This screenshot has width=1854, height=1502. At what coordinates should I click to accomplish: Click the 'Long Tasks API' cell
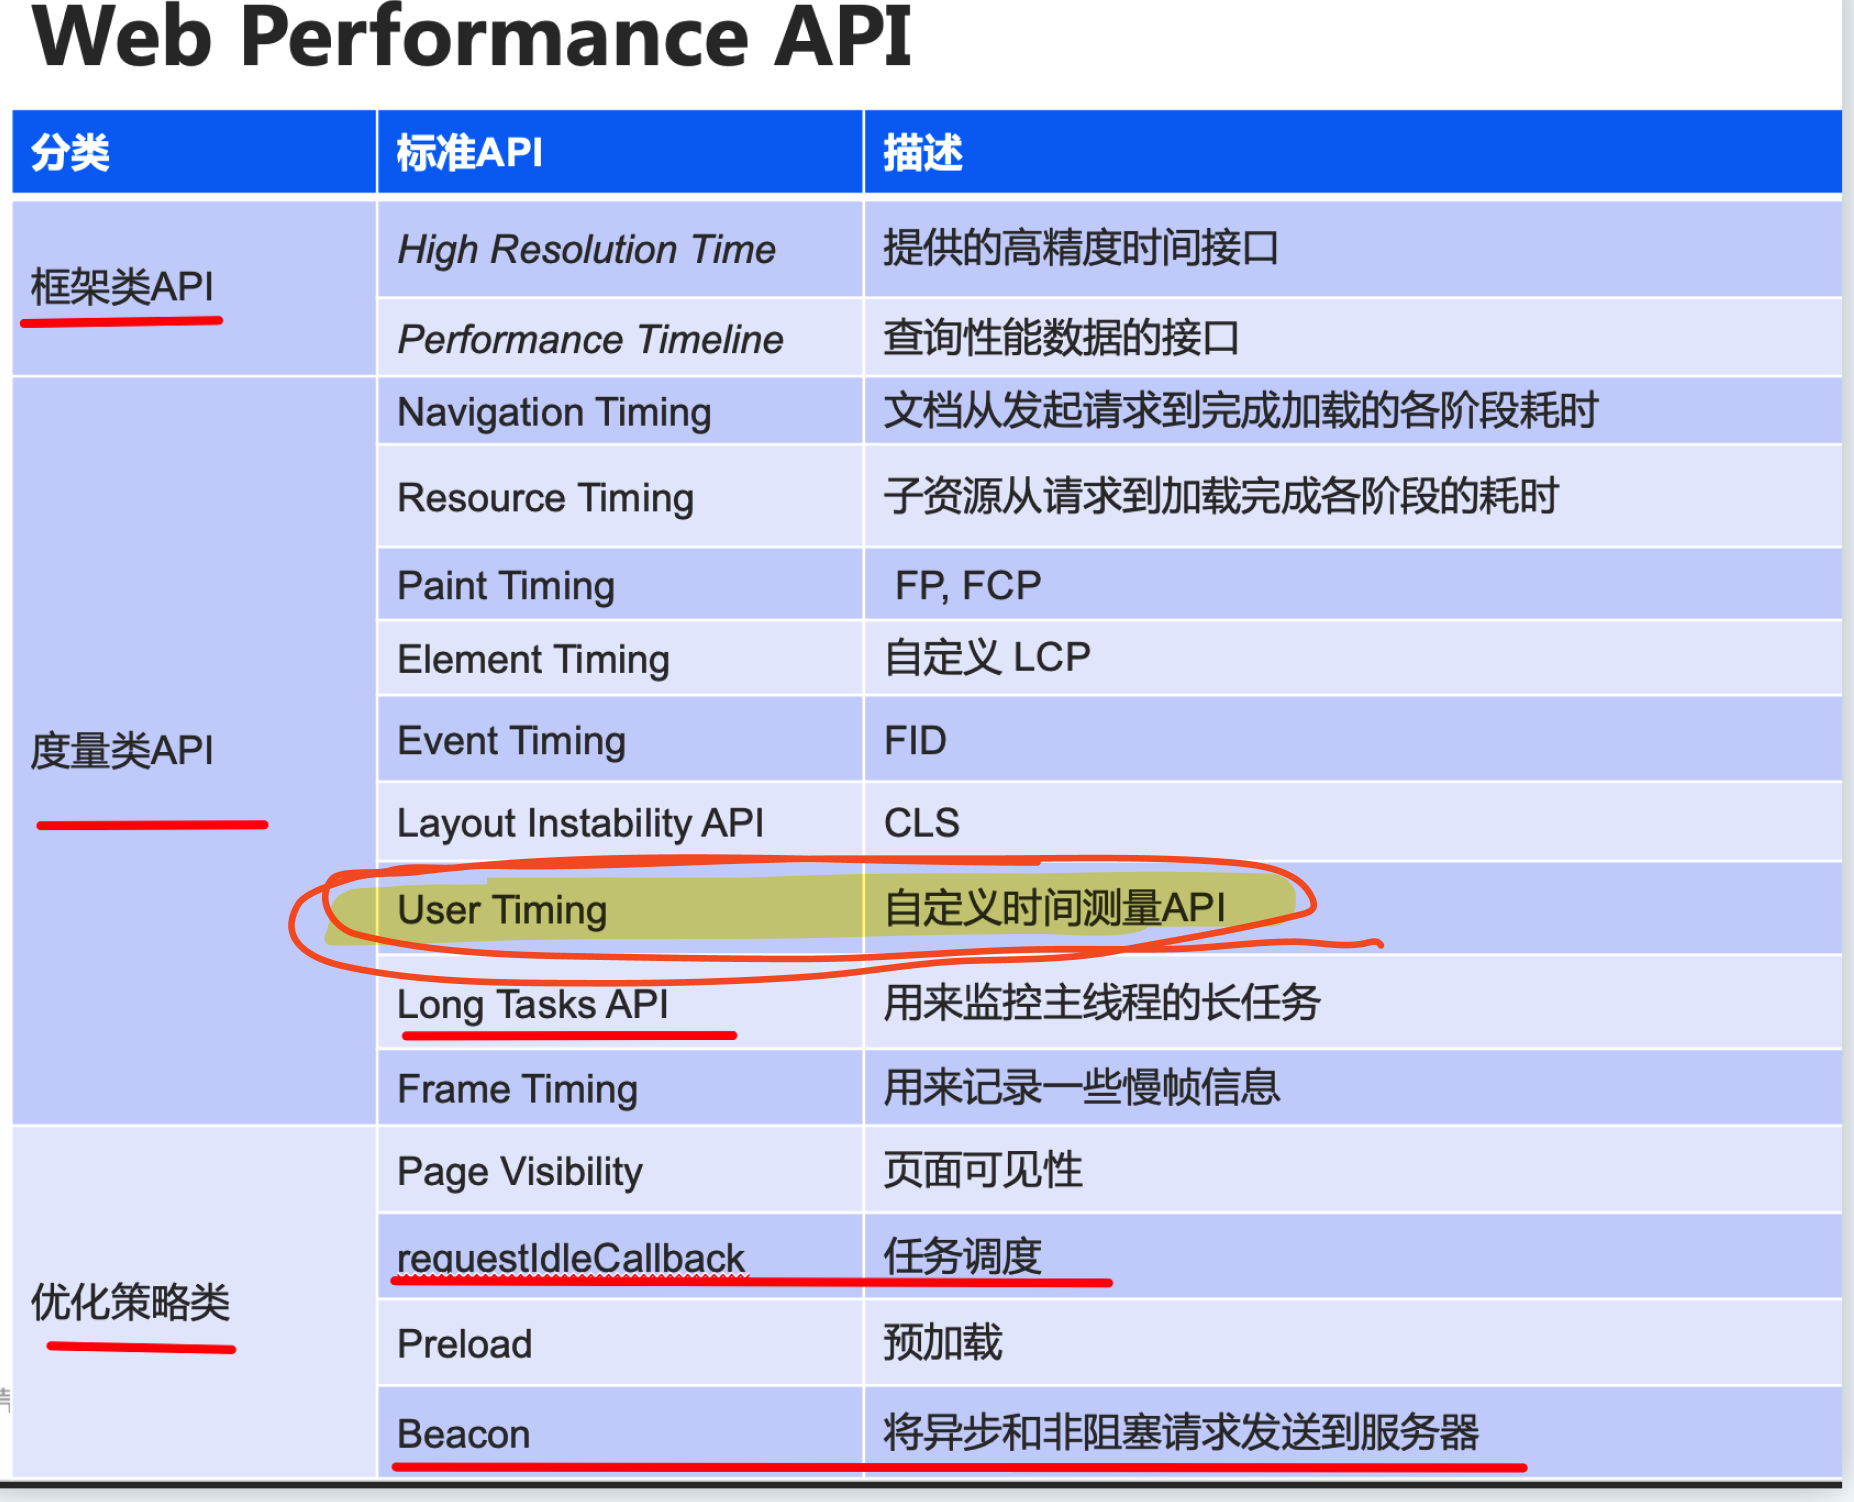coord(620,1003)
